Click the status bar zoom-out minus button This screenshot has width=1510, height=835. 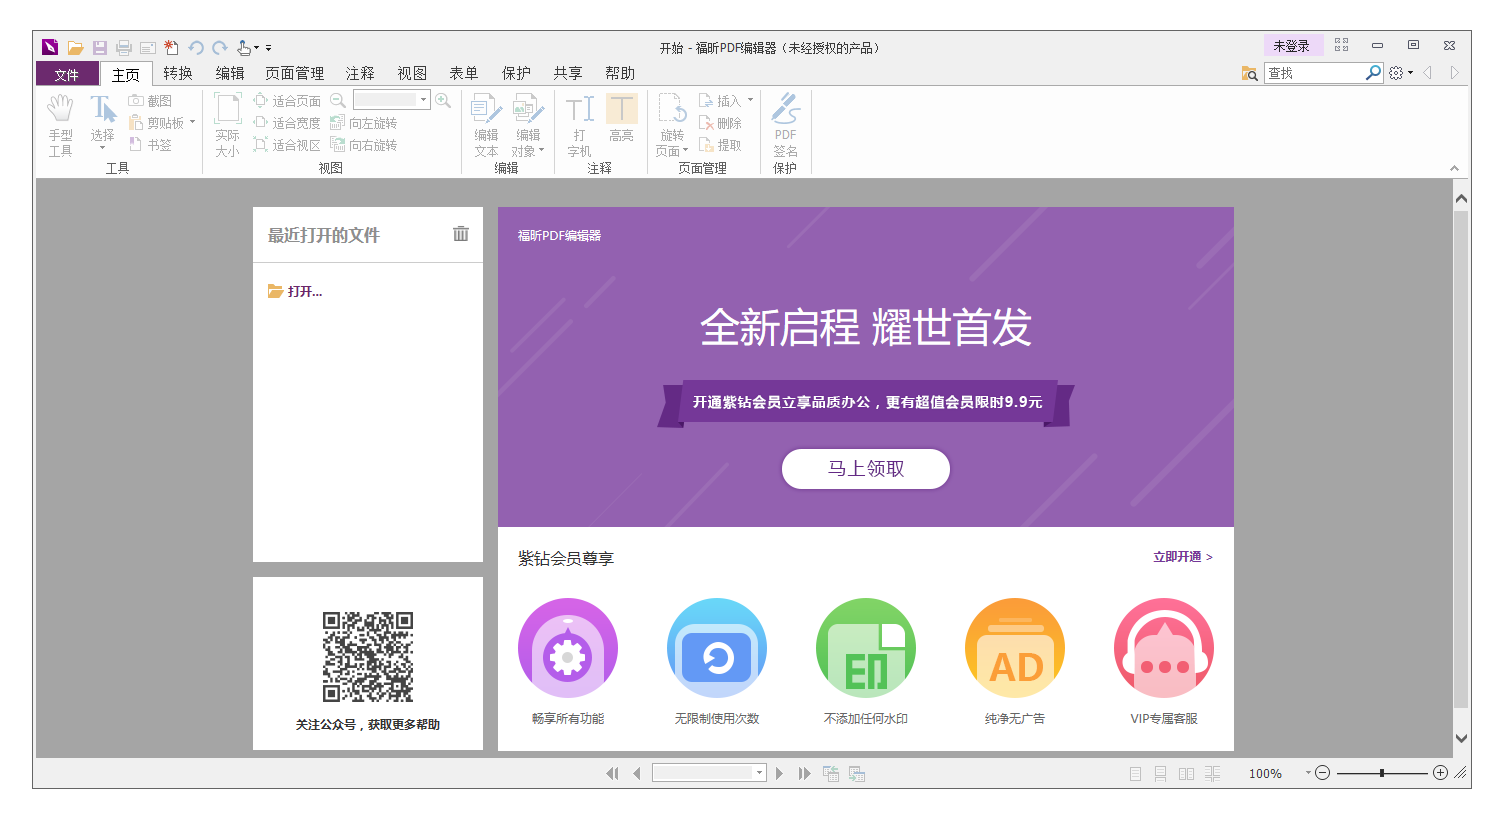(x=1322, y=773)
